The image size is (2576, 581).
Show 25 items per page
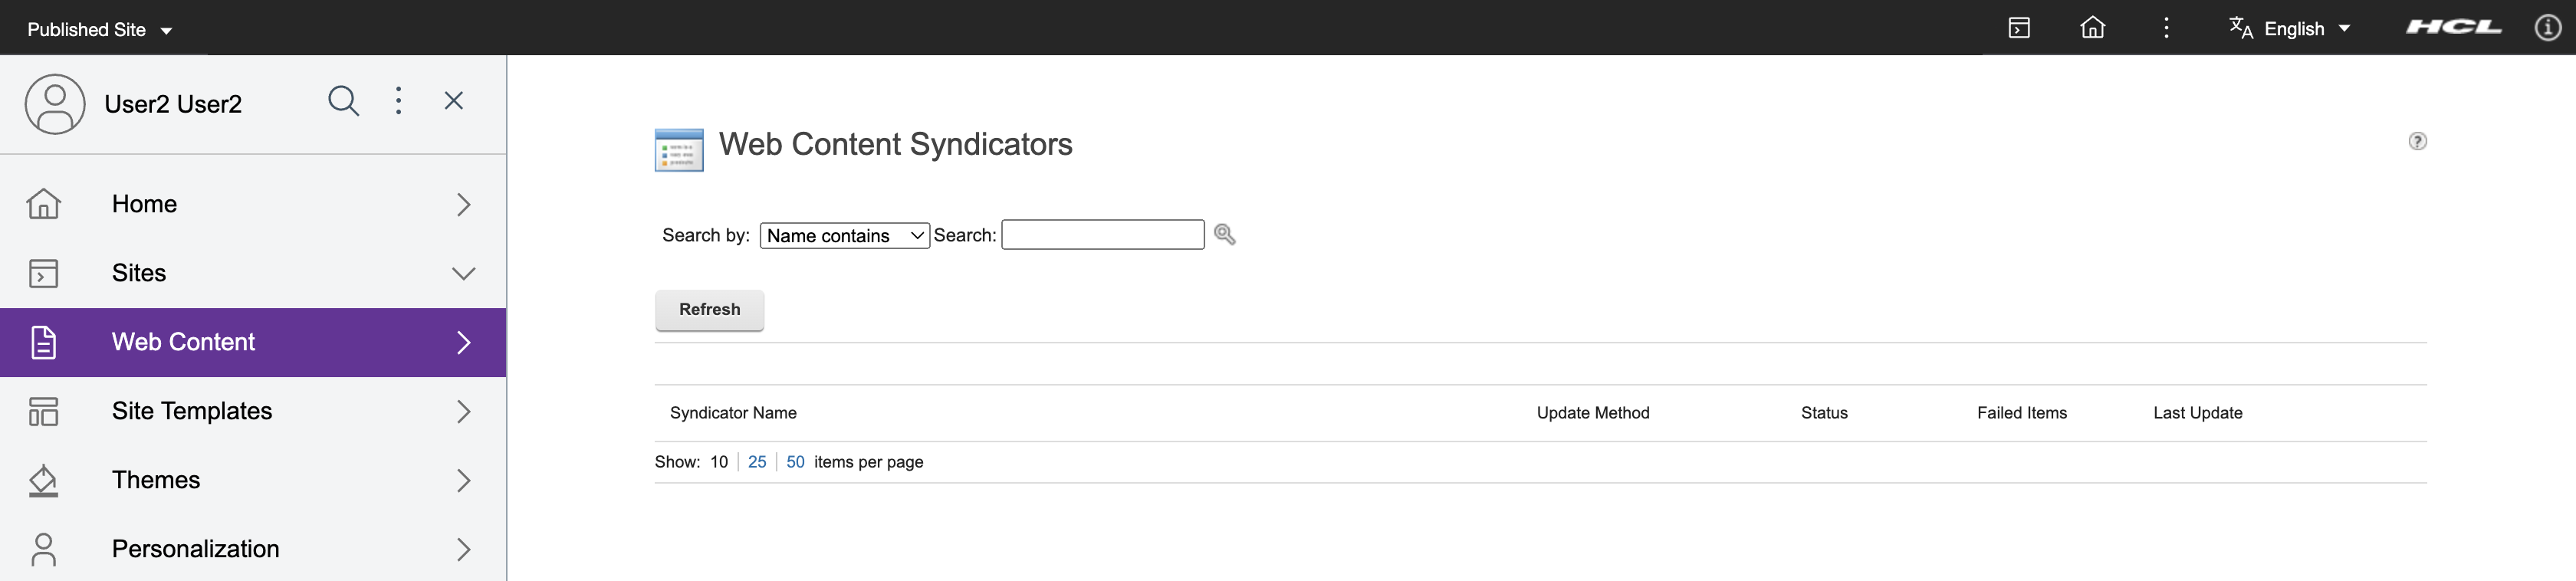coord(757,461)
